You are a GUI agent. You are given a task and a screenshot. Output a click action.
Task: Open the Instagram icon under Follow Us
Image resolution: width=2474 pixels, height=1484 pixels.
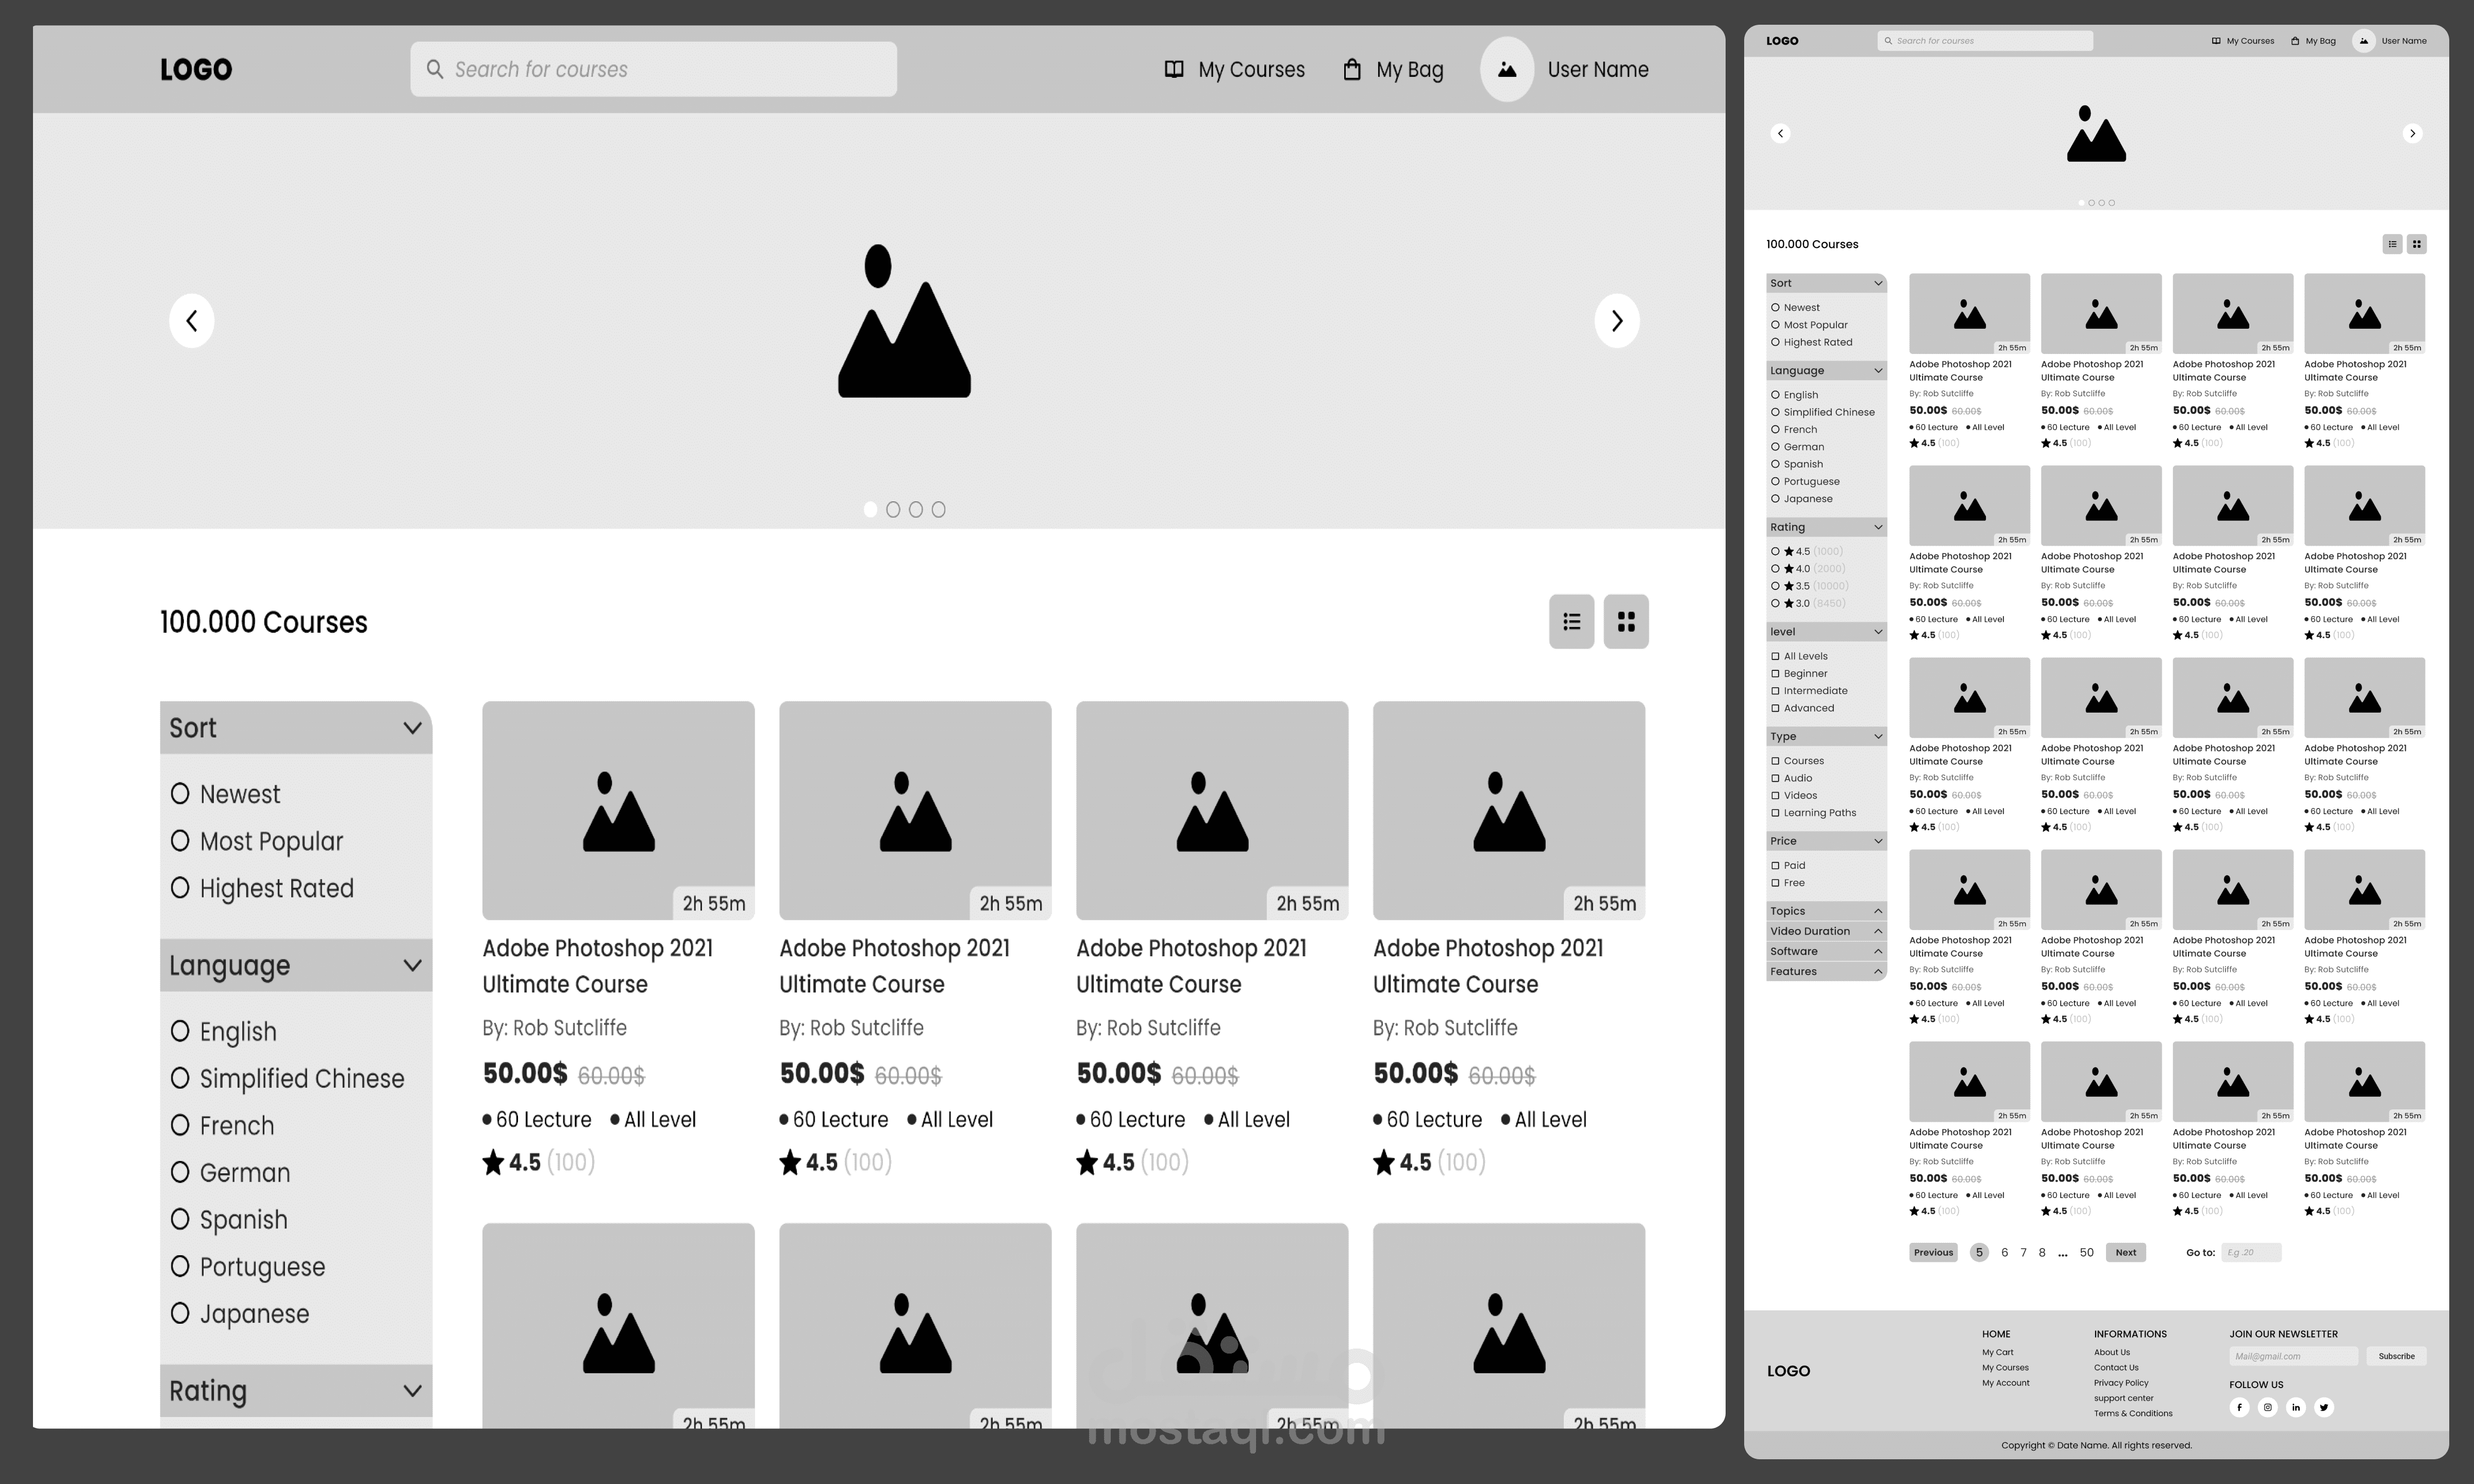[x=2267, y=1407]
